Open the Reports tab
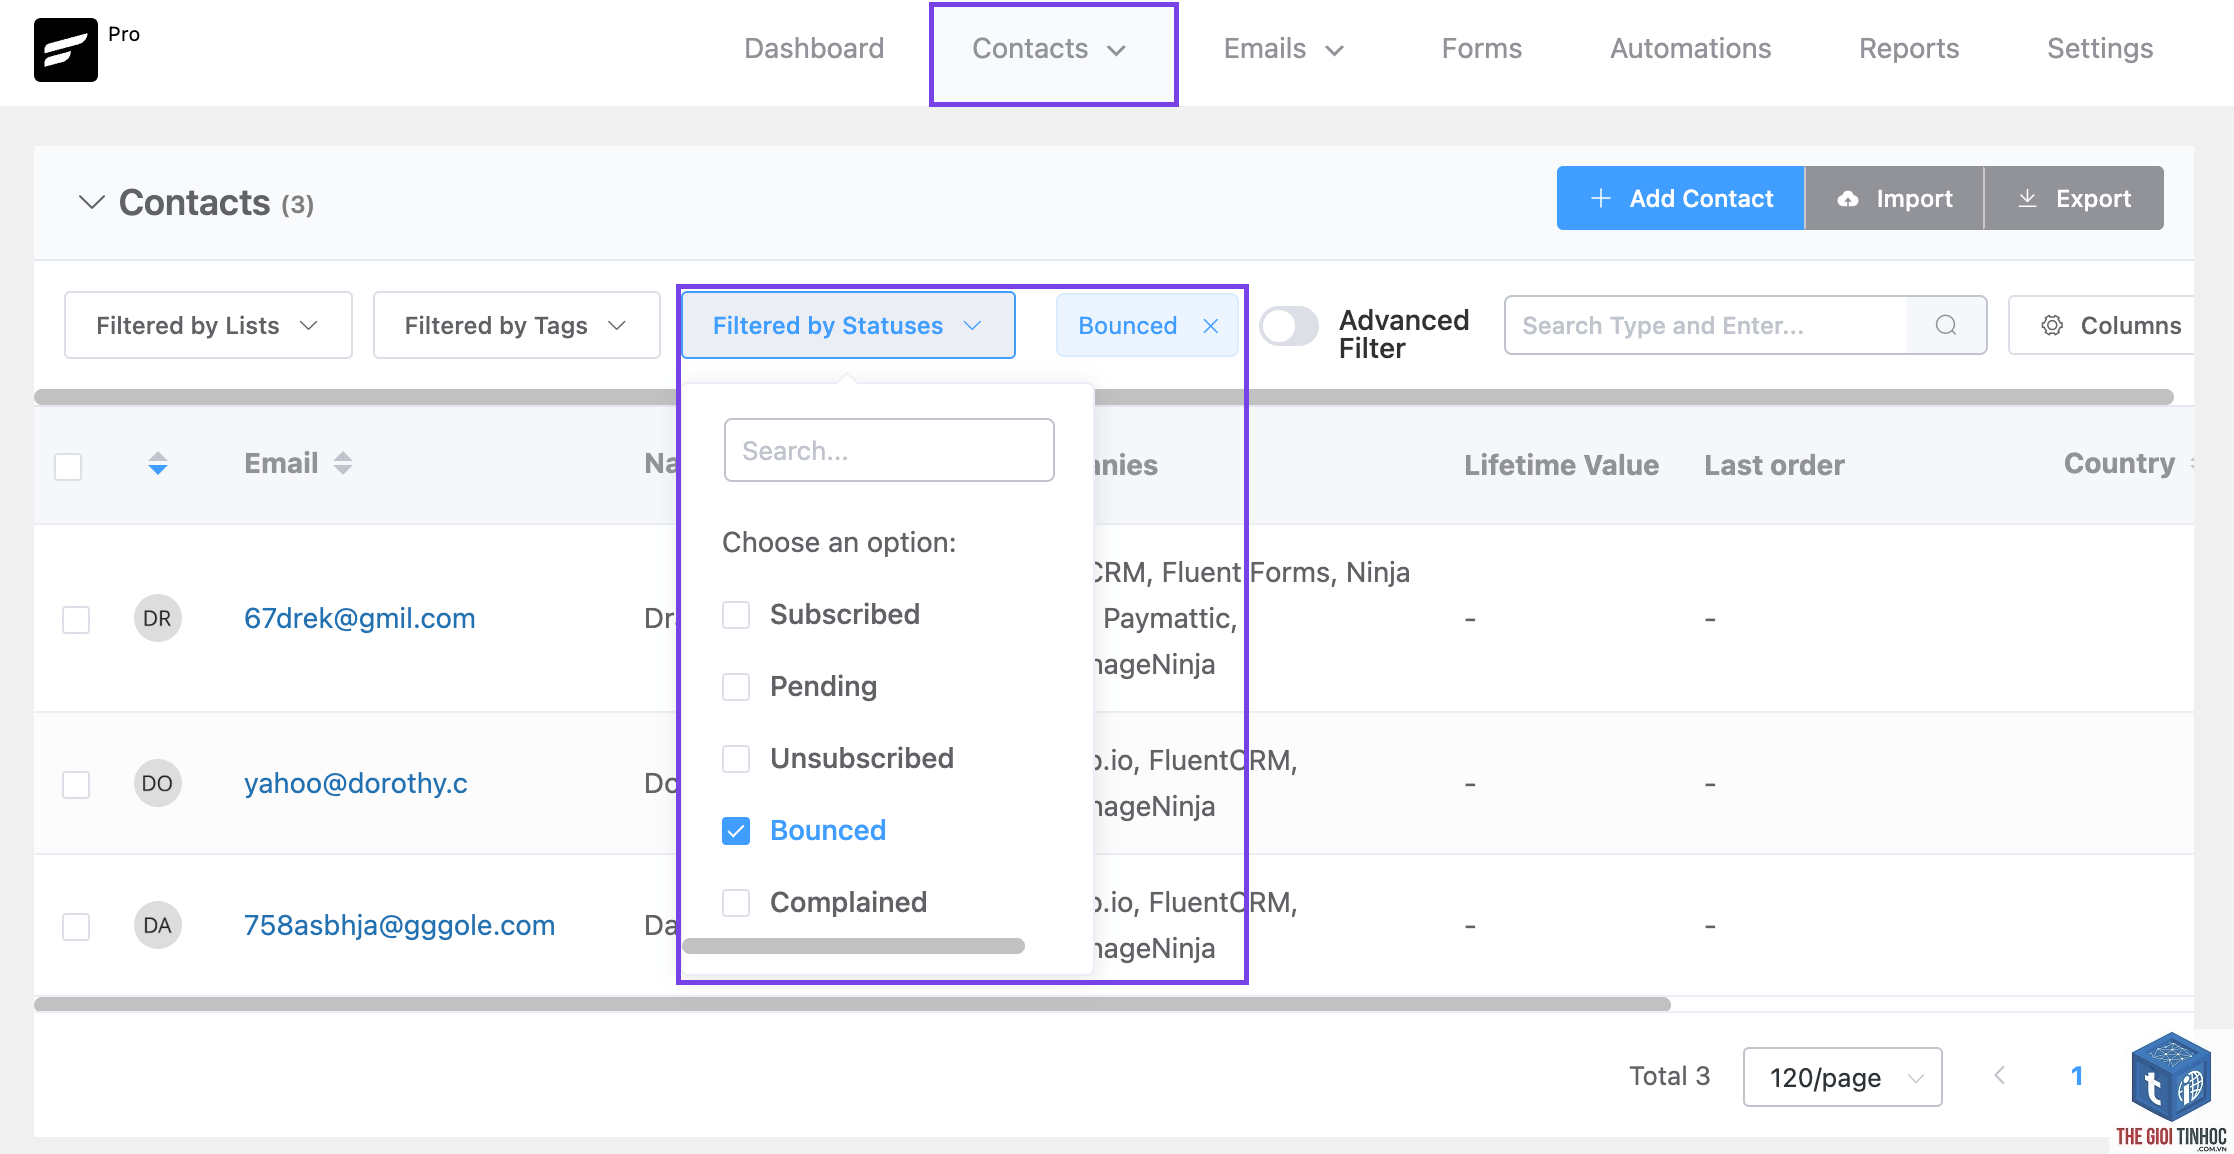The height and width of the screenshot is (1154, 2234). click(1908, 48)
